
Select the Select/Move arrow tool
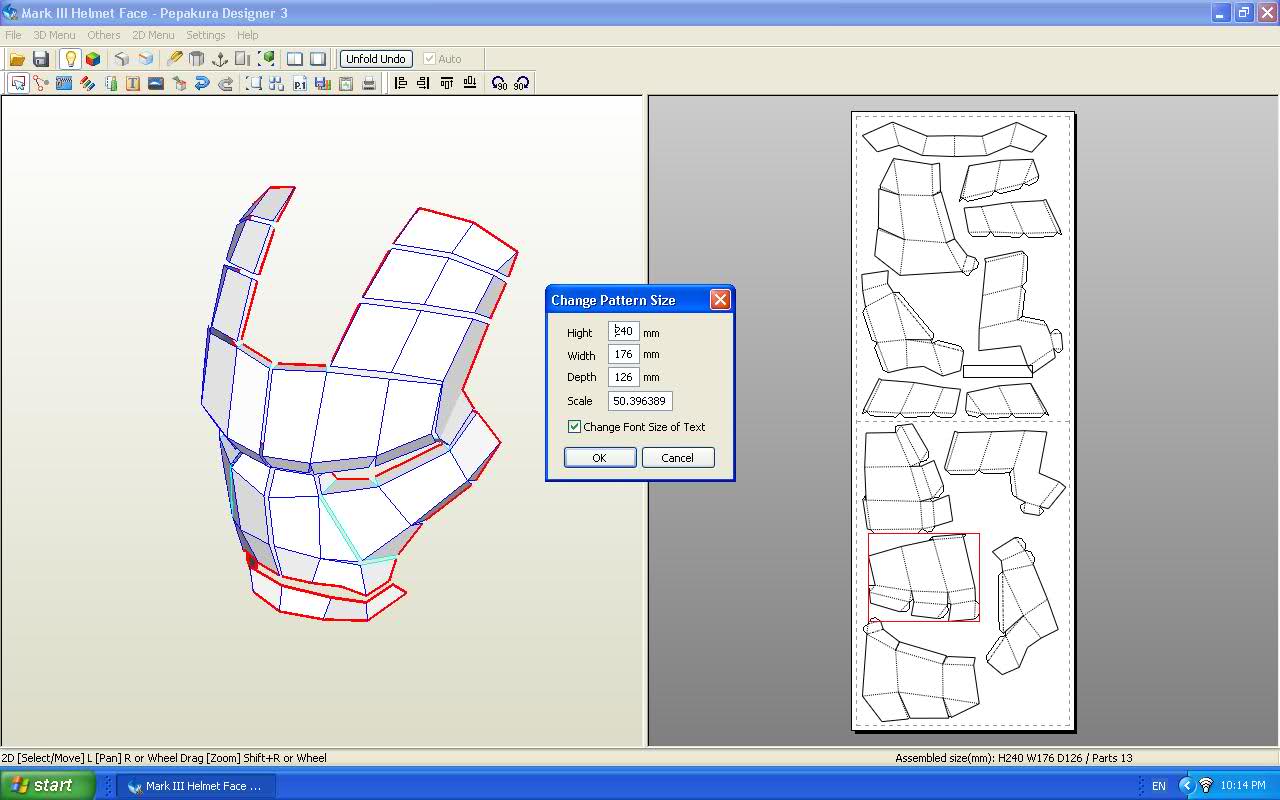coord(18,84)
